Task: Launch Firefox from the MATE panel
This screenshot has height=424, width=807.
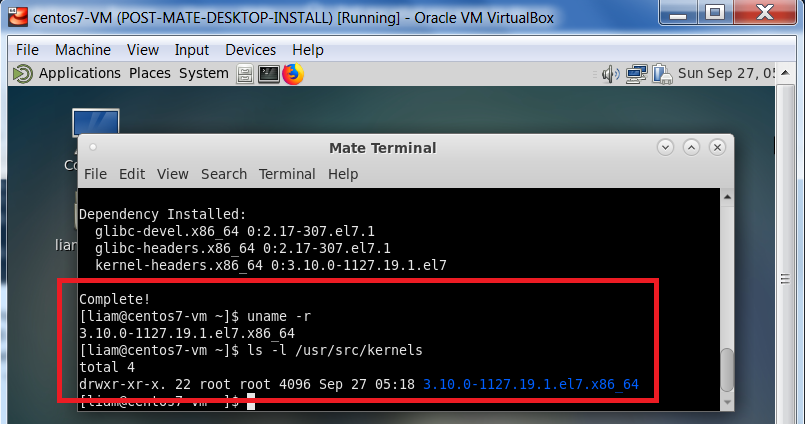Action: tap(292, 74)
